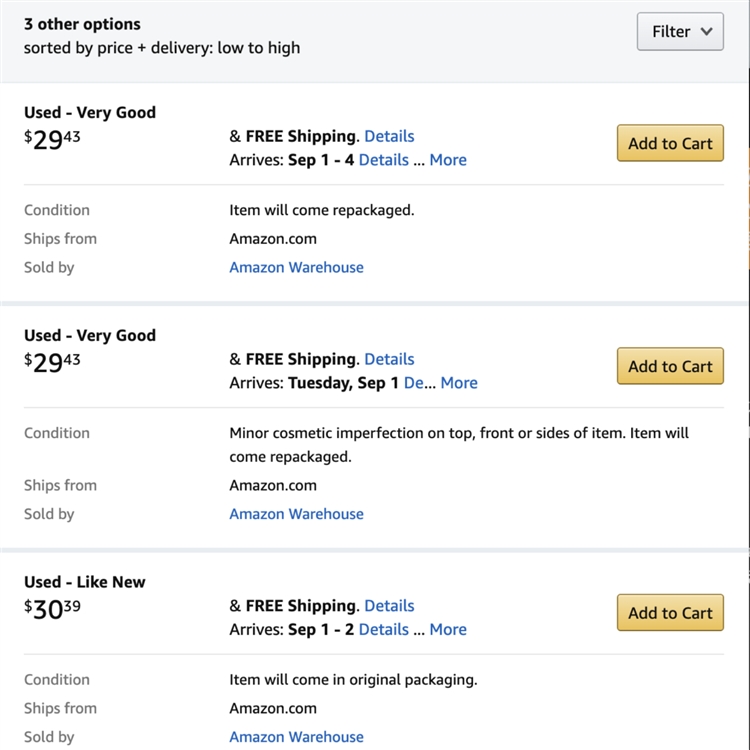Expand More beside the Tuesday, Sep 1 arrival
The image size is (750, 750).
459,383
